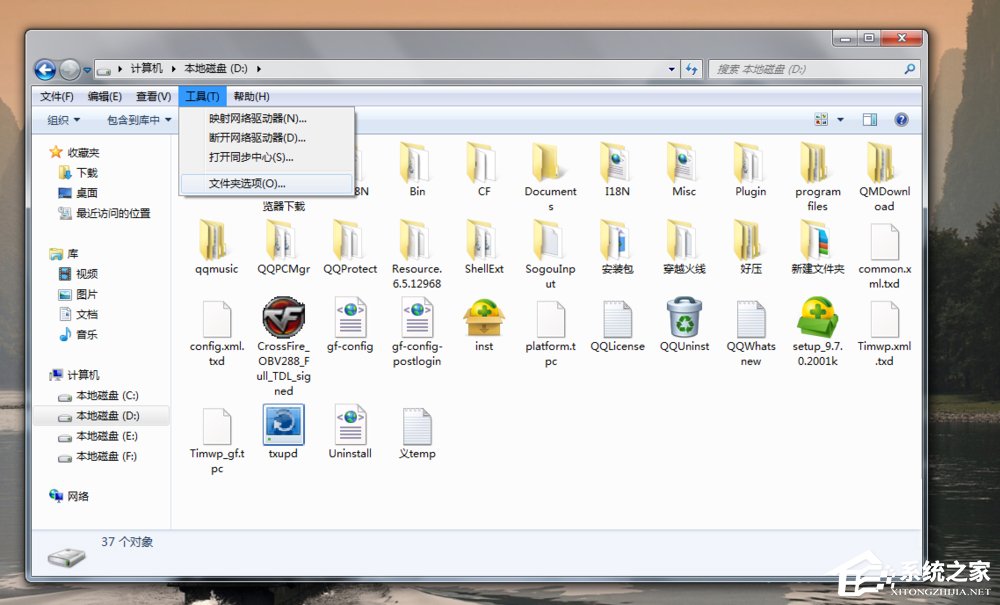The width and height of the screenshot is (1000, 605).
Task: Click the help question mark icon
Action: tap(901, 120)
